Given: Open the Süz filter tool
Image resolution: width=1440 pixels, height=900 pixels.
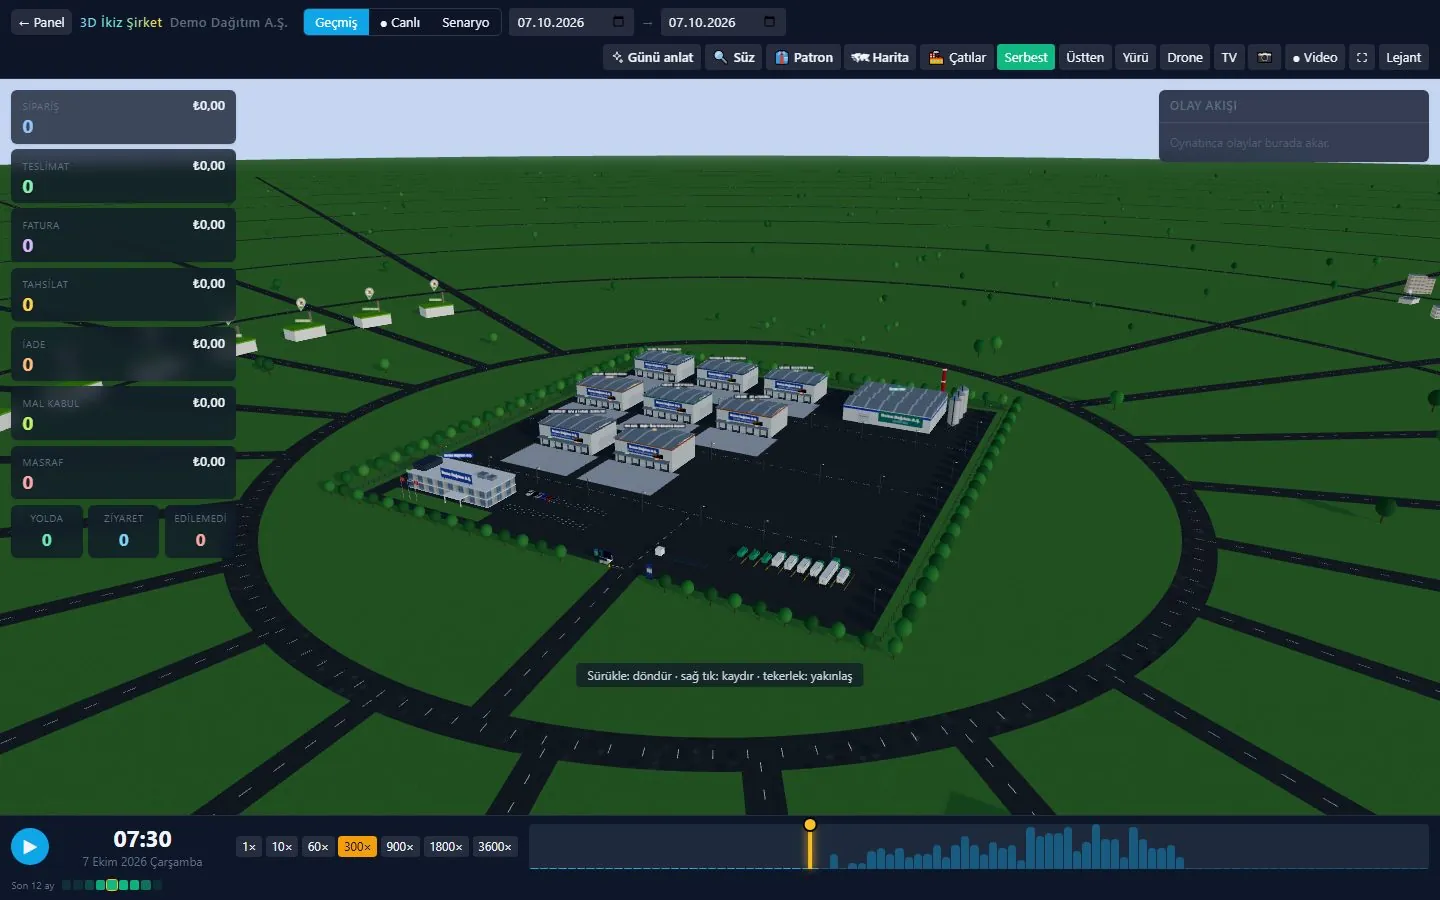Looking at the screenshot, I should (x=734, y=58).
